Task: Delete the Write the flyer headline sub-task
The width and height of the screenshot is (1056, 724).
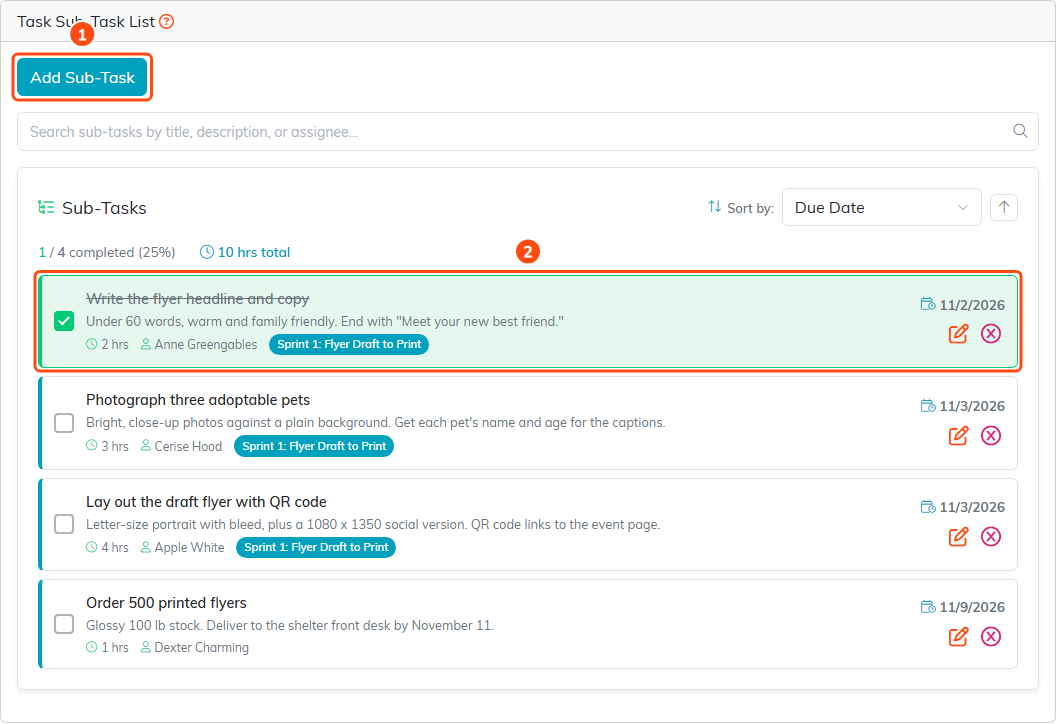Action: point(991,333)
